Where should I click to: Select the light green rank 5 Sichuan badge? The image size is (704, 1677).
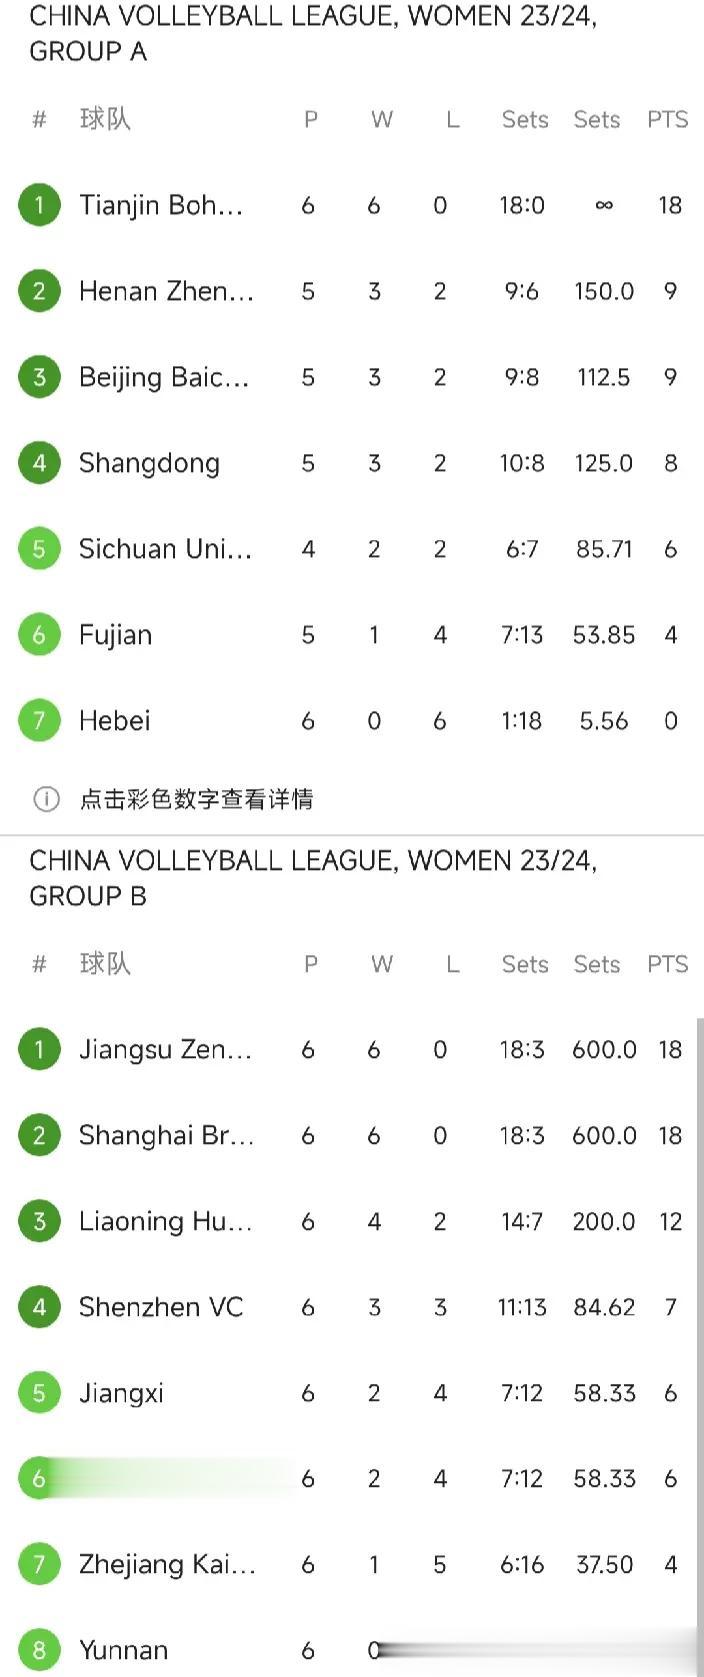point(39,549)
